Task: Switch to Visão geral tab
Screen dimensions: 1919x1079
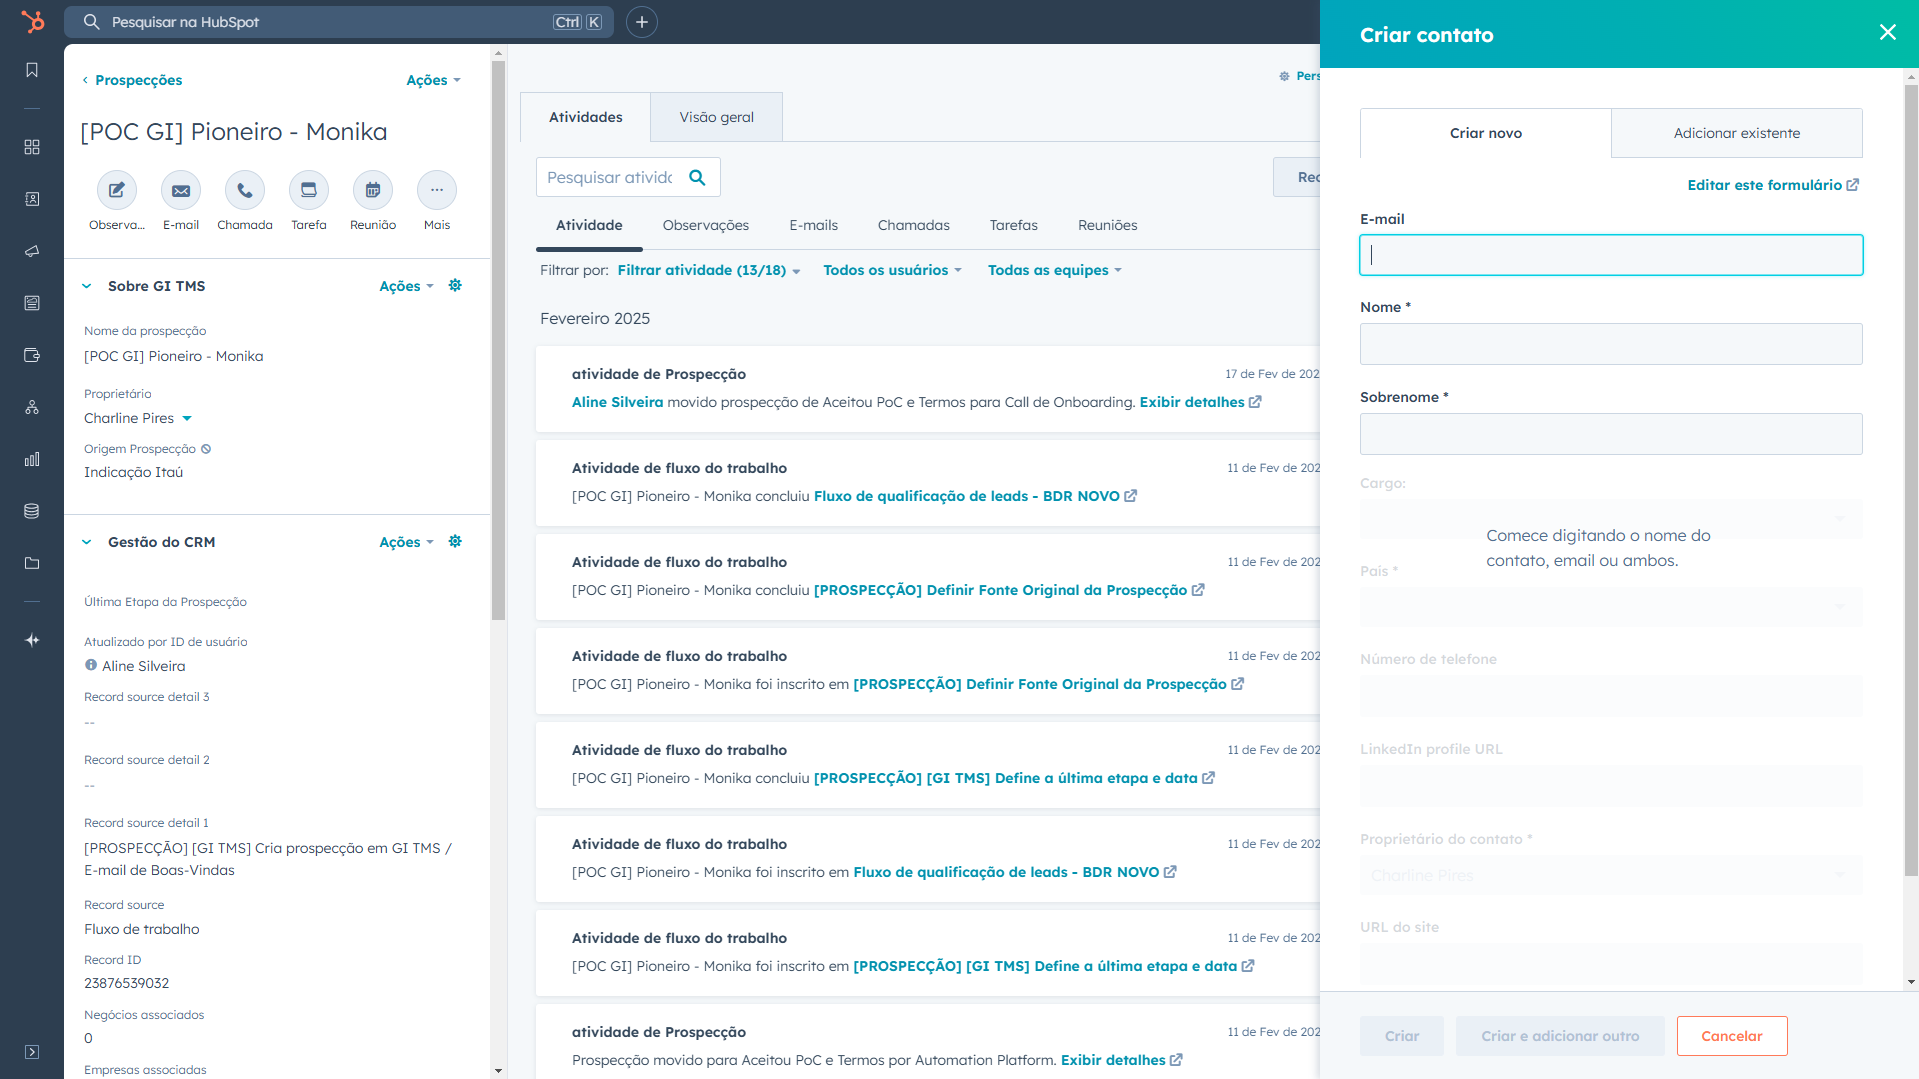Action: [716, 117]
